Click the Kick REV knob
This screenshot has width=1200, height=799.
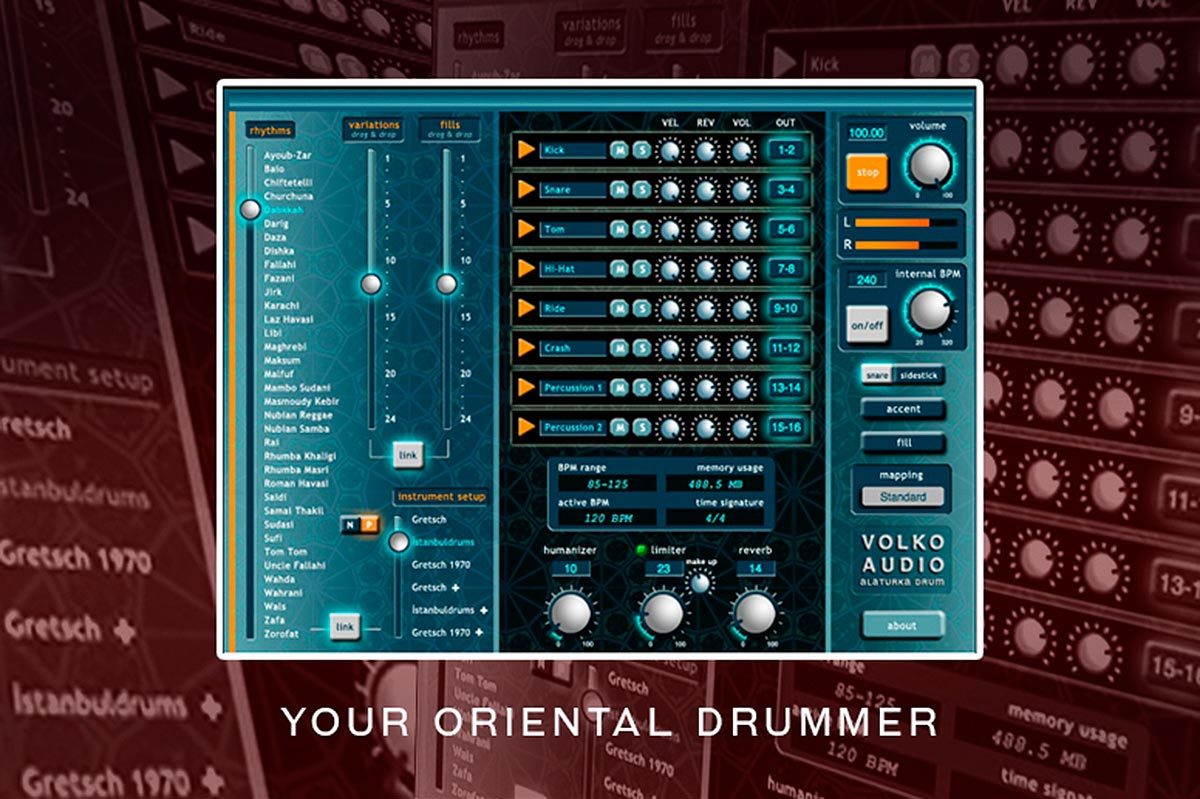706,151
